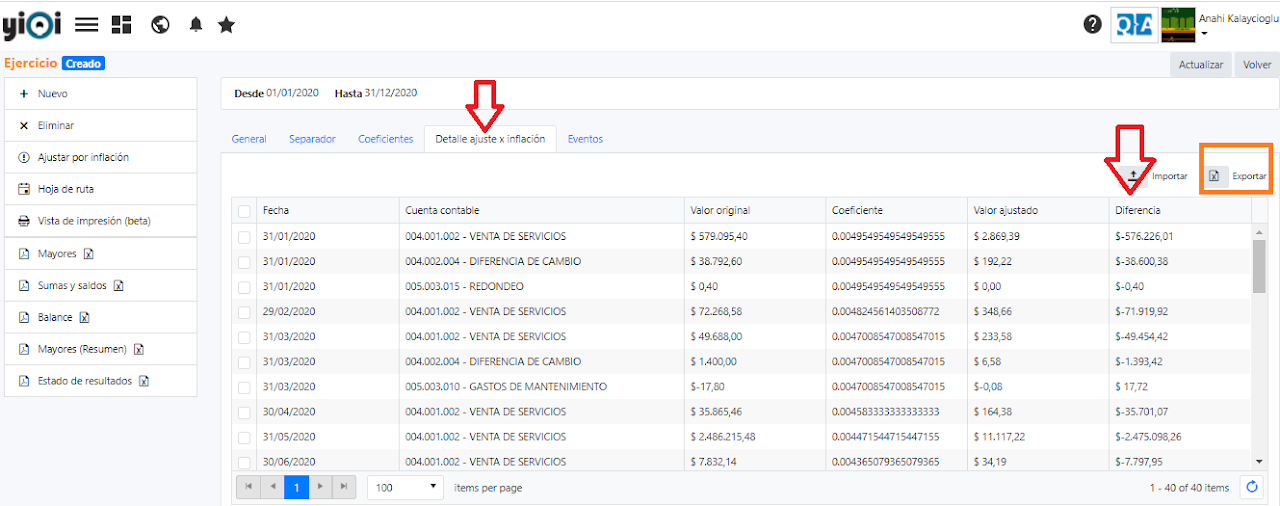Toggle select-all checkbox in table header
Viewport: 1280px width, 506px height.
(245, 211)
